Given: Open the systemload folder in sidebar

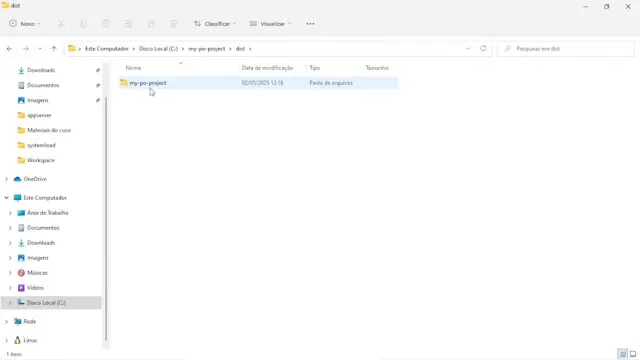Looking at the screenshot, I should (x=41, y=145).
